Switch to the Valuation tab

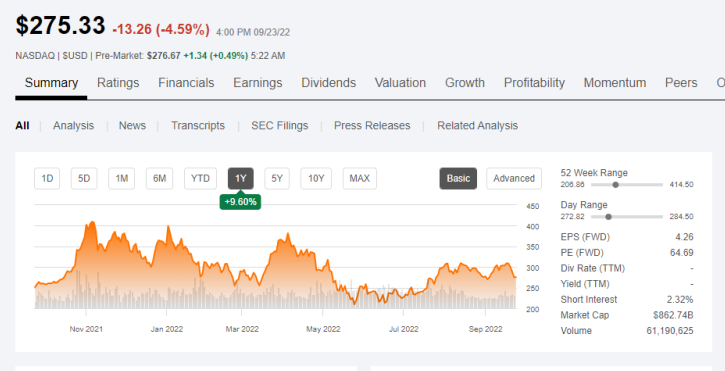400,83
